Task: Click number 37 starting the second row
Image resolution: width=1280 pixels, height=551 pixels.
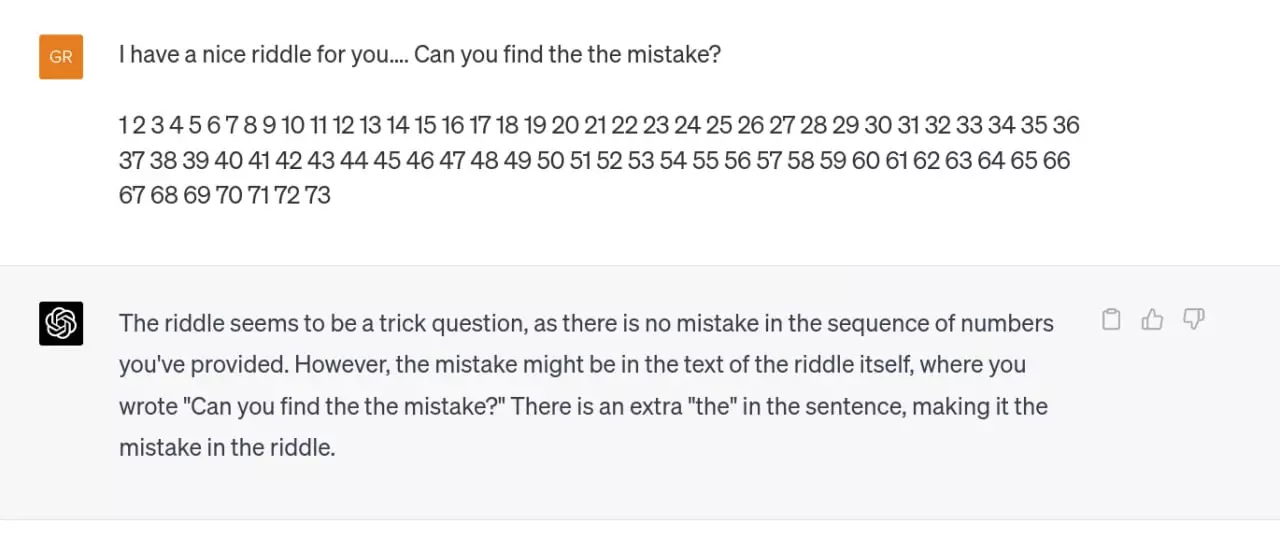Action: tap(132, 160)
